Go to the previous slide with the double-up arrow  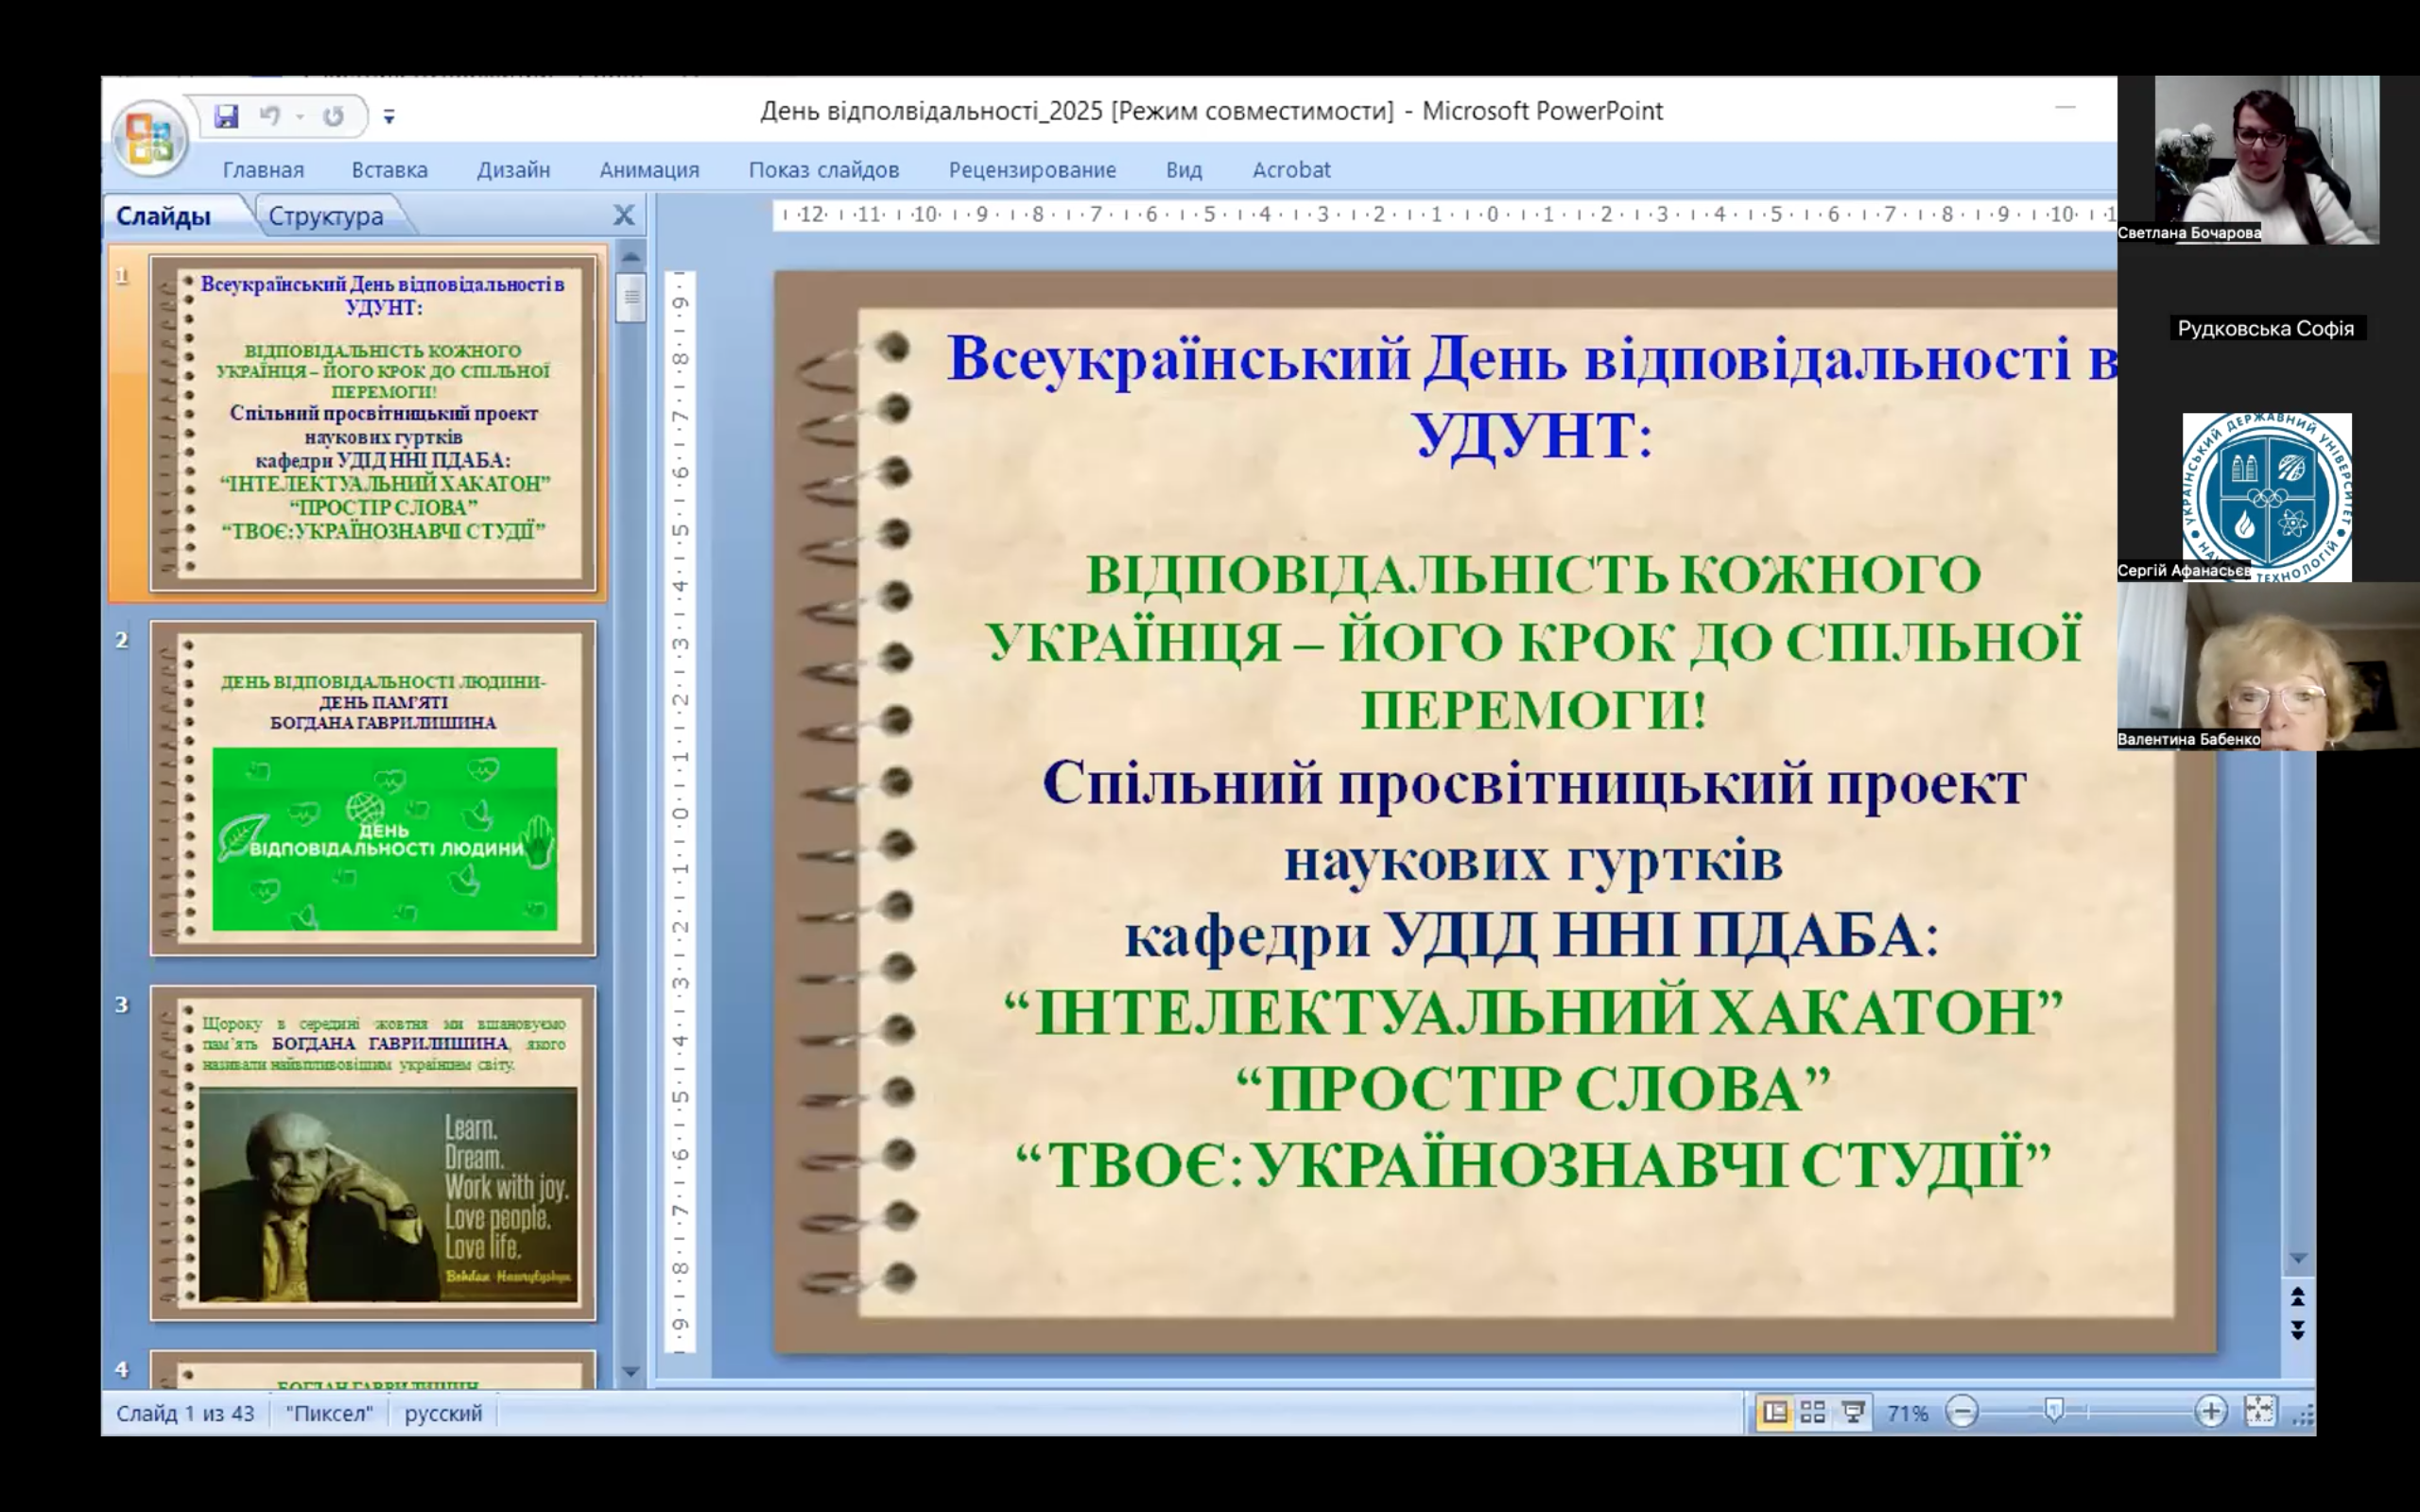point(2297,1297)
